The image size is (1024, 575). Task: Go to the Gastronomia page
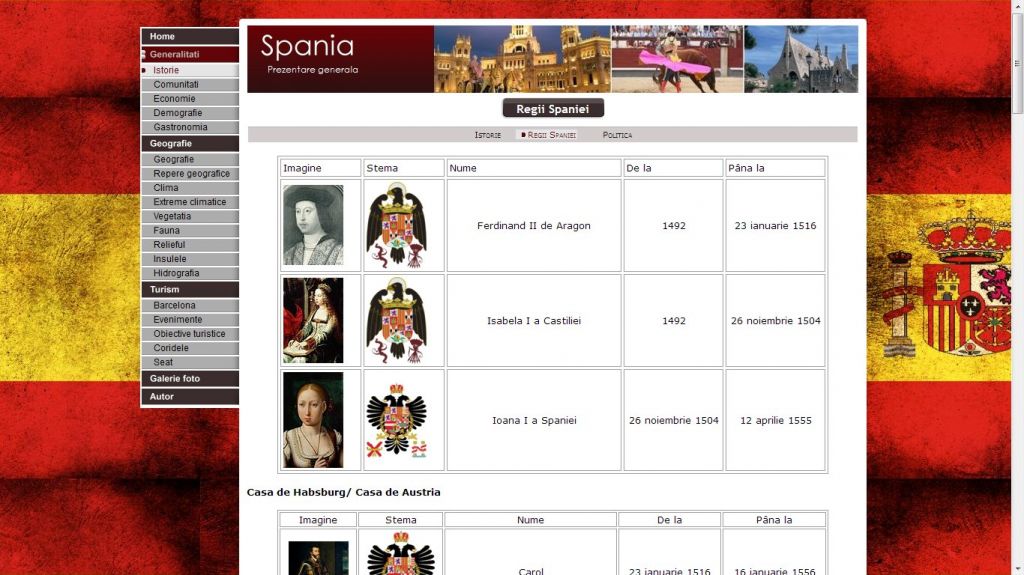pos(189,127)
